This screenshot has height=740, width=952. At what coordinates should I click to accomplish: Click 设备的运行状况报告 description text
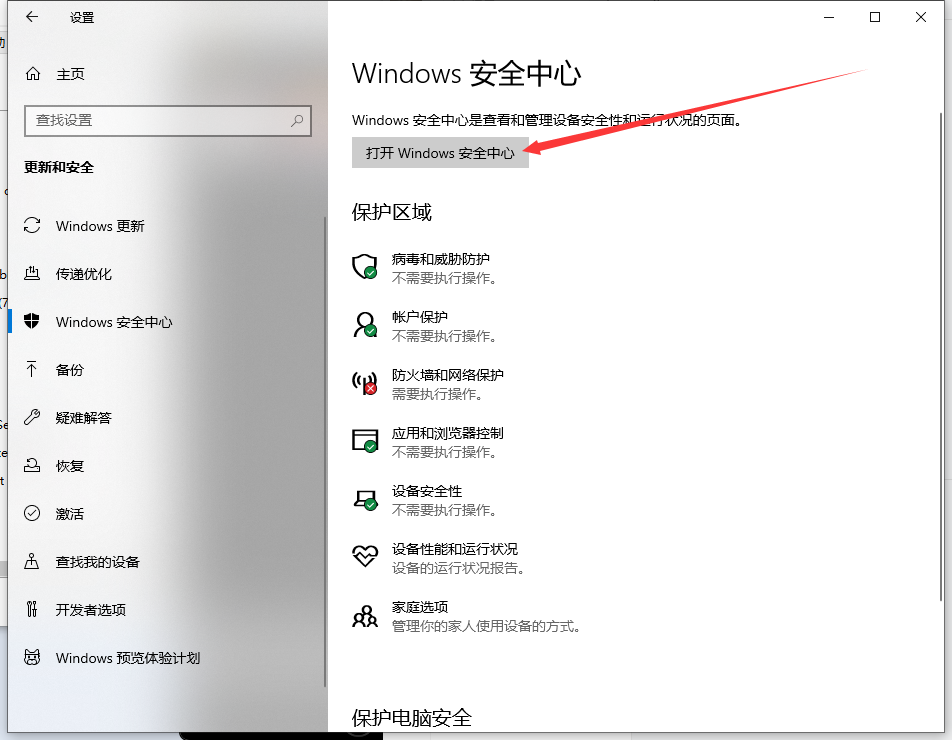[x=458, y=568]
